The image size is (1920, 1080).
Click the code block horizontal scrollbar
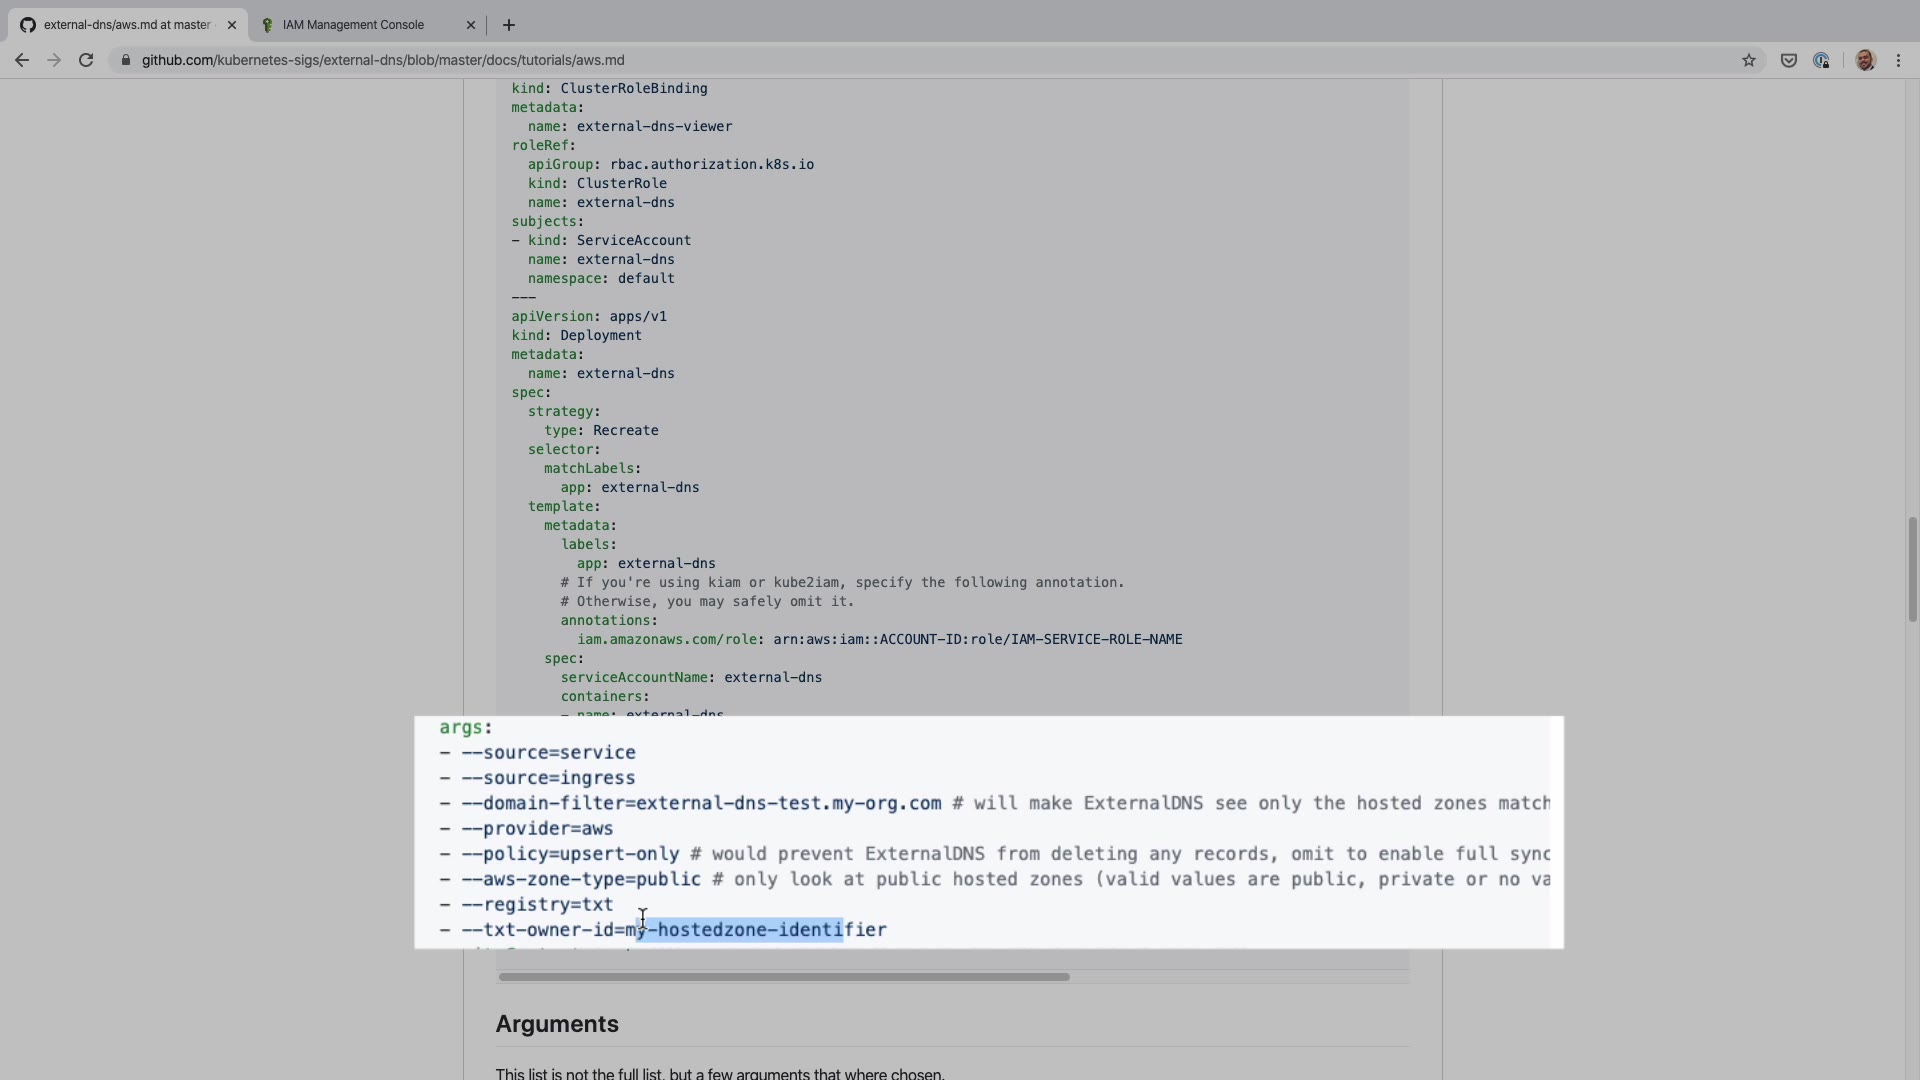(x=784, y=977)
